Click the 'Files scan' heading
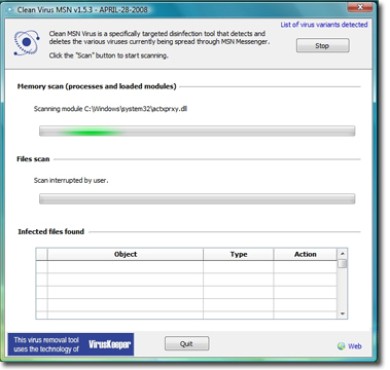Image resolution: width=390 pixels, height=370 pixels. tap(33, 159)
